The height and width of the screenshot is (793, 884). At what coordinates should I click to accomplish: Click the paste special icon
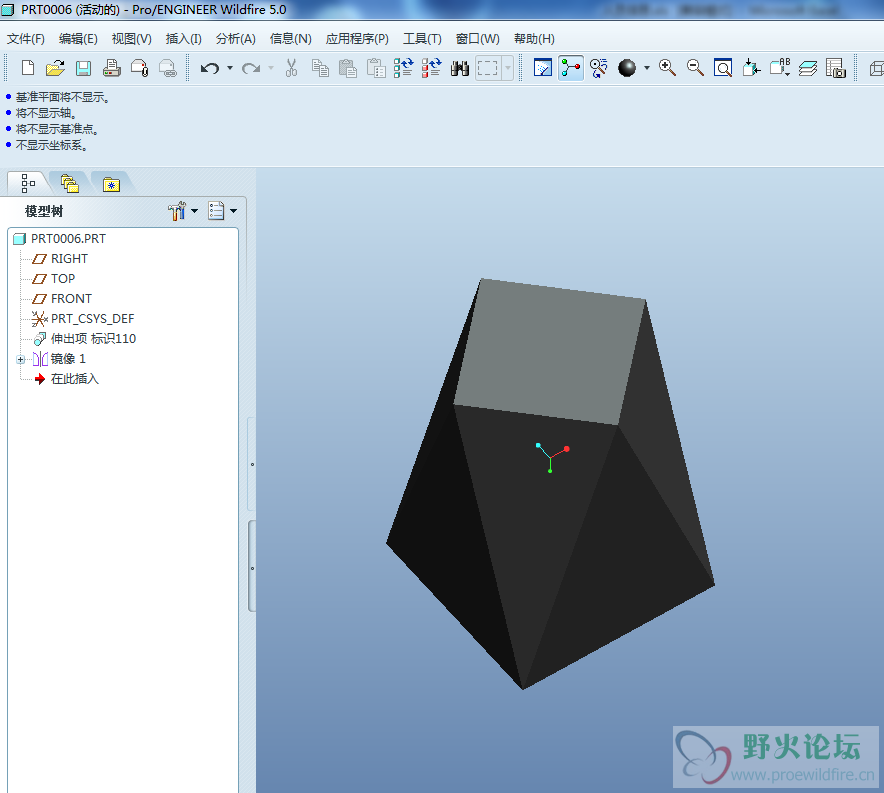click(376, 68)
